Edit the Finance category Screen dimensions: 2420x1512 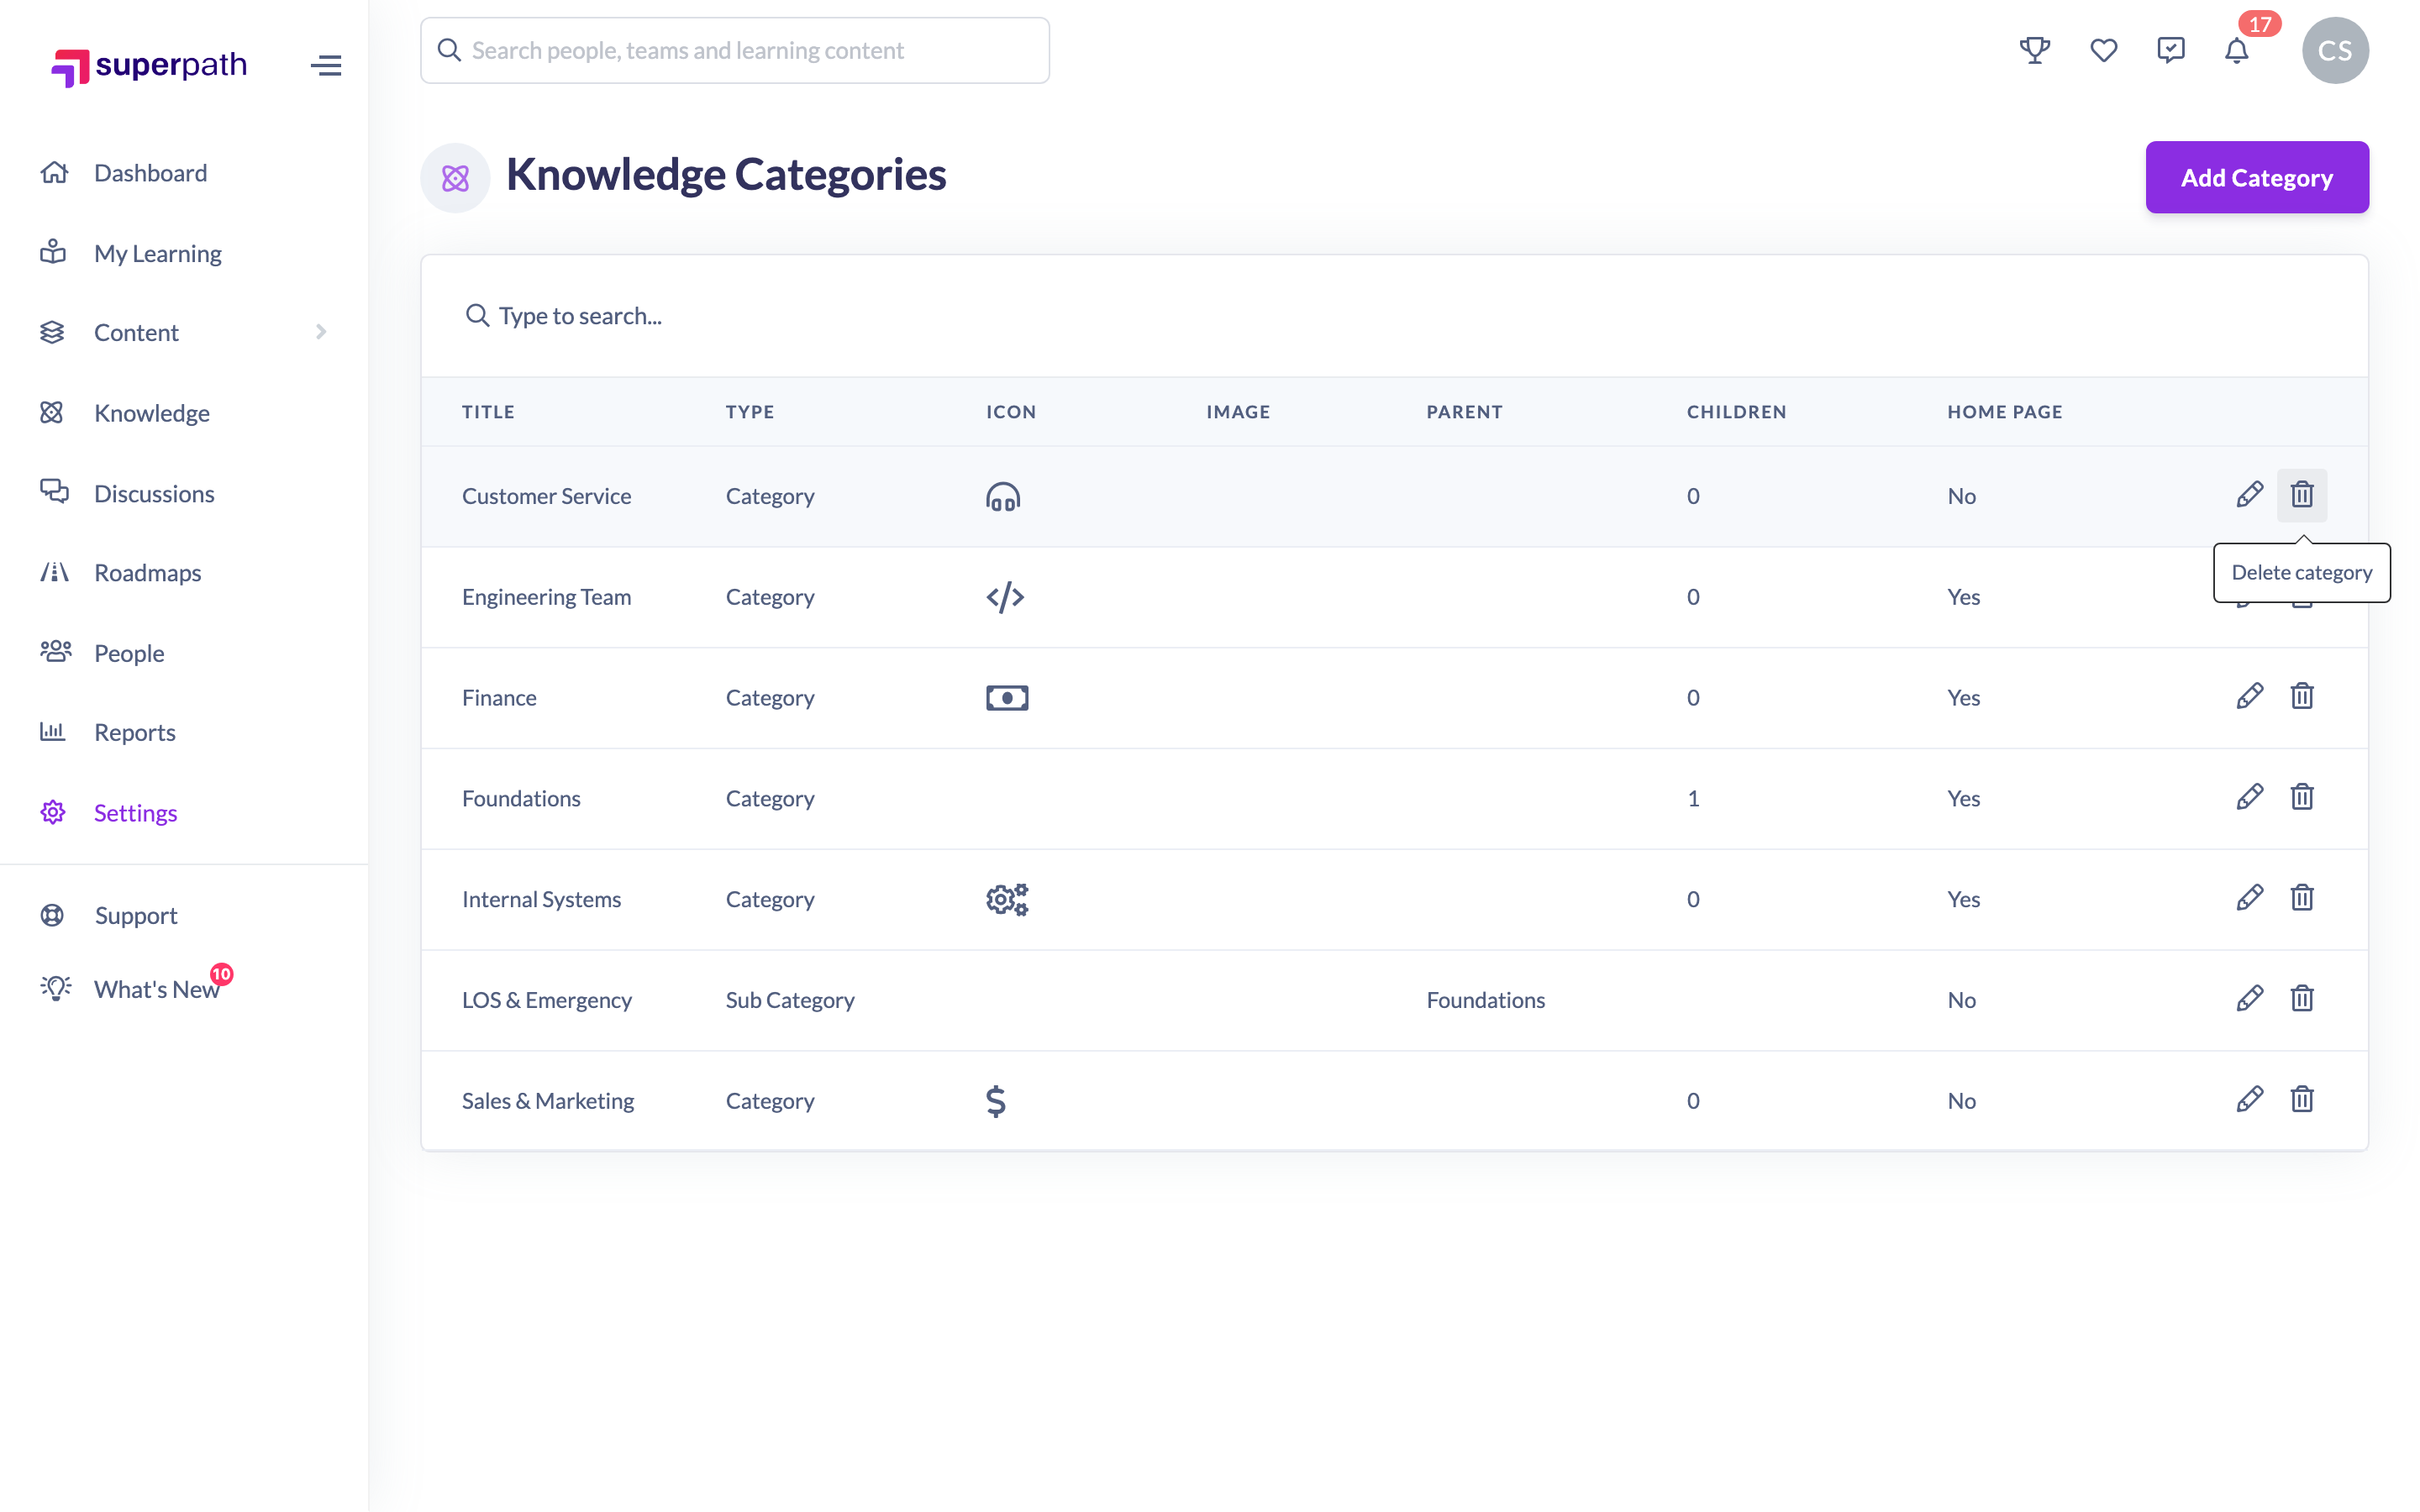pos(2249,697)
